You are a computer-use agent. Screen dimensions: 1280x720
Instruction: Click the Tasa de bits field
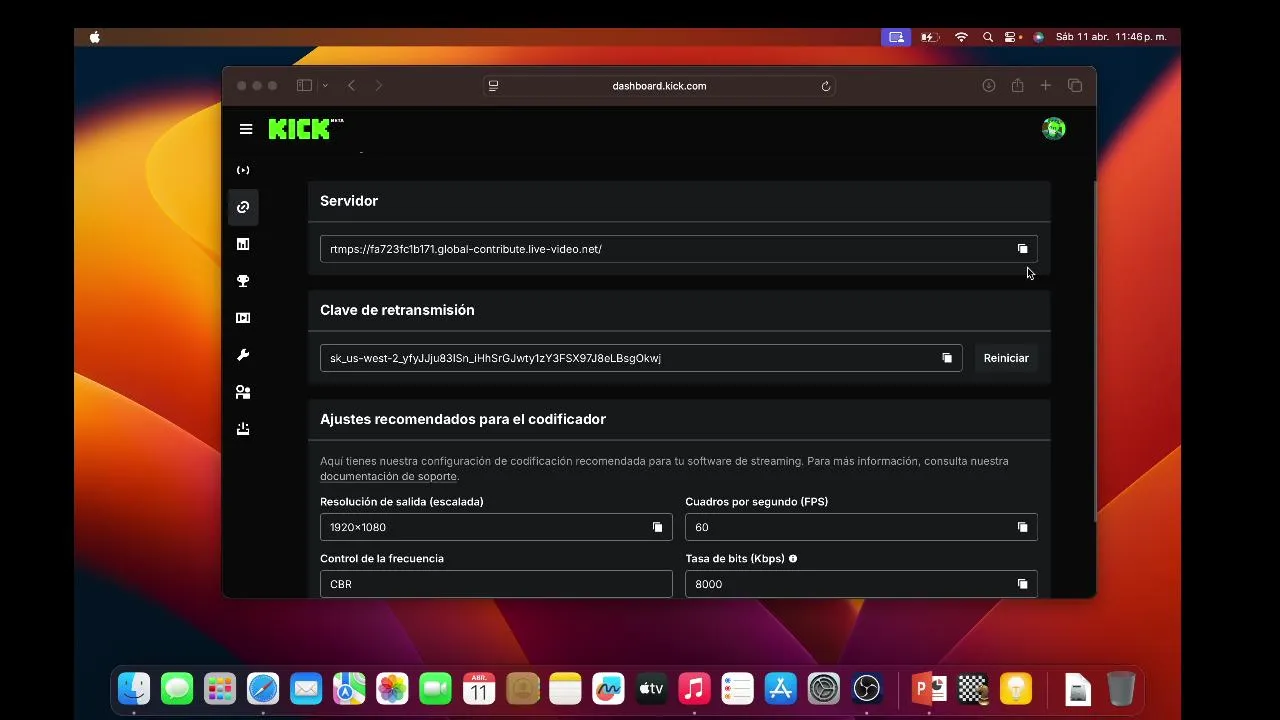point(861,584)
